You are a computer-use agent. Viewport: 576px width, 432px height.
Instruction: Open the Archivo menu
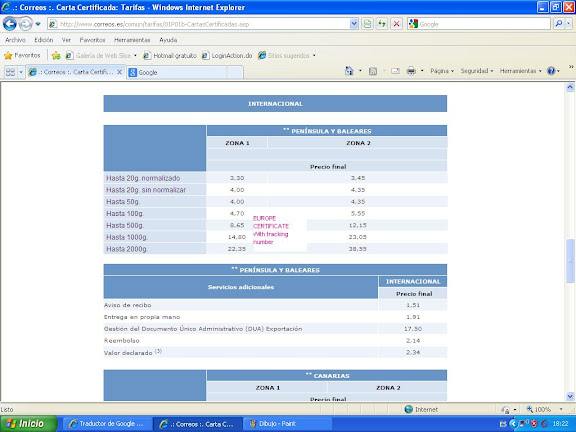pos(15,40)
